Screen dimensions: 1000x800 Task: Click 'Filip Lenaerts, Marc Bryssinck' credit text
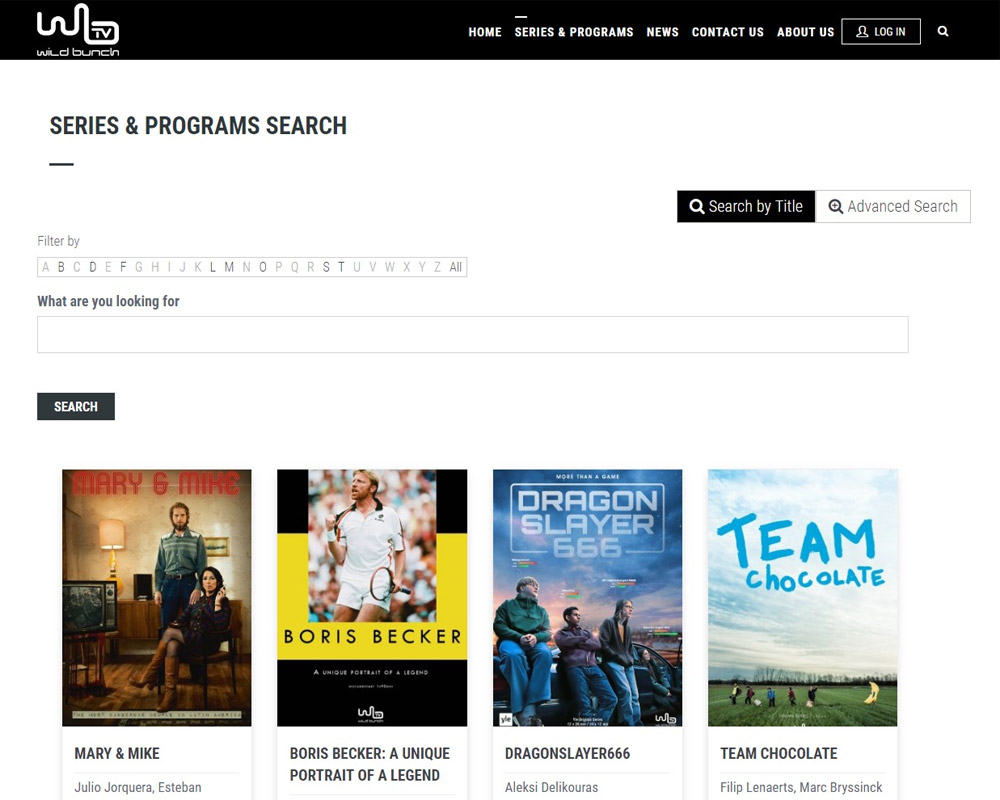pos(802,787)
